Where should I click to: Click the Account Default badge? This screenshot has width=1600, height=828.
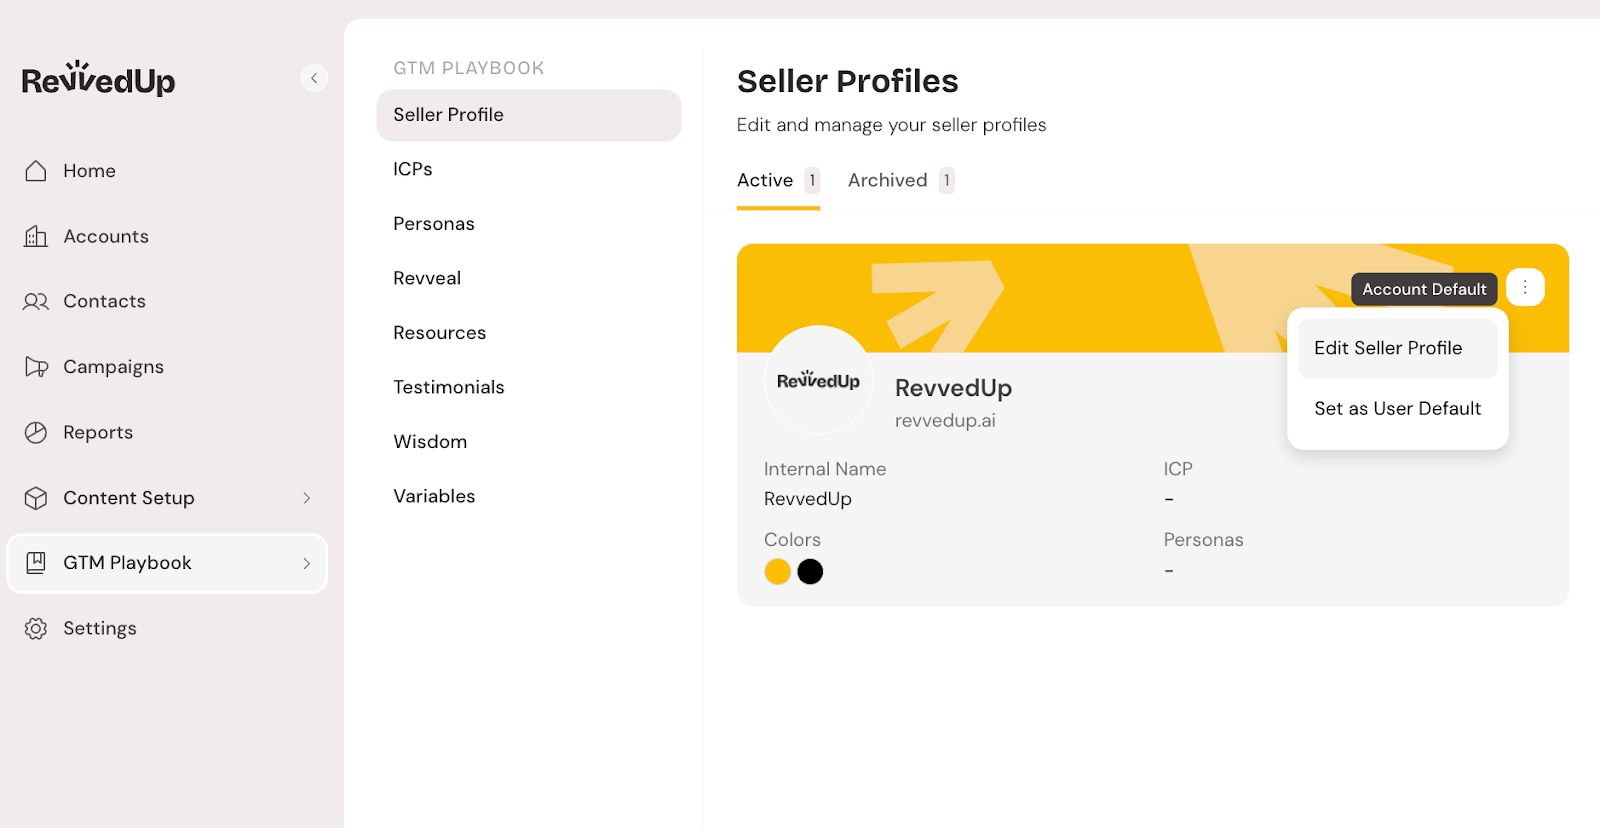click(1423, 290)
